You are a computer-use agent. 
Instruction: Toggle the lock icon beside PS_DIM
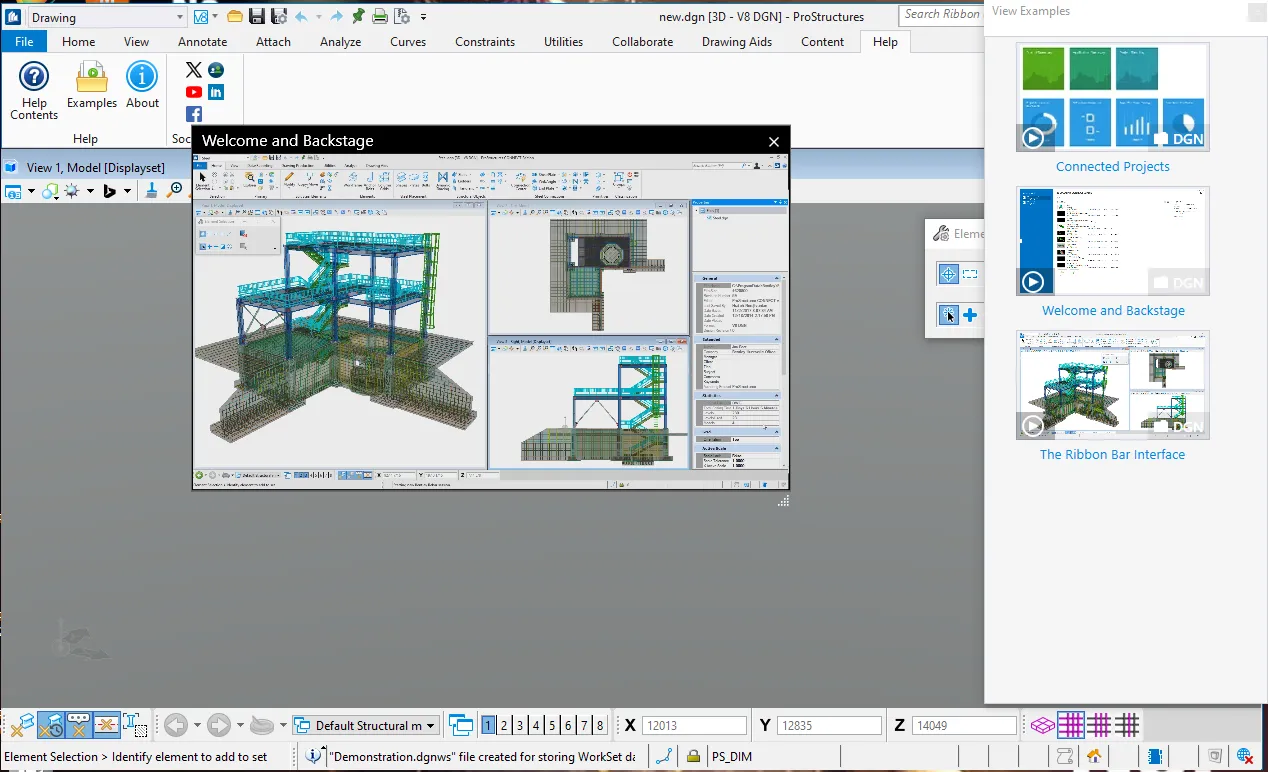[x=693, y=756]
